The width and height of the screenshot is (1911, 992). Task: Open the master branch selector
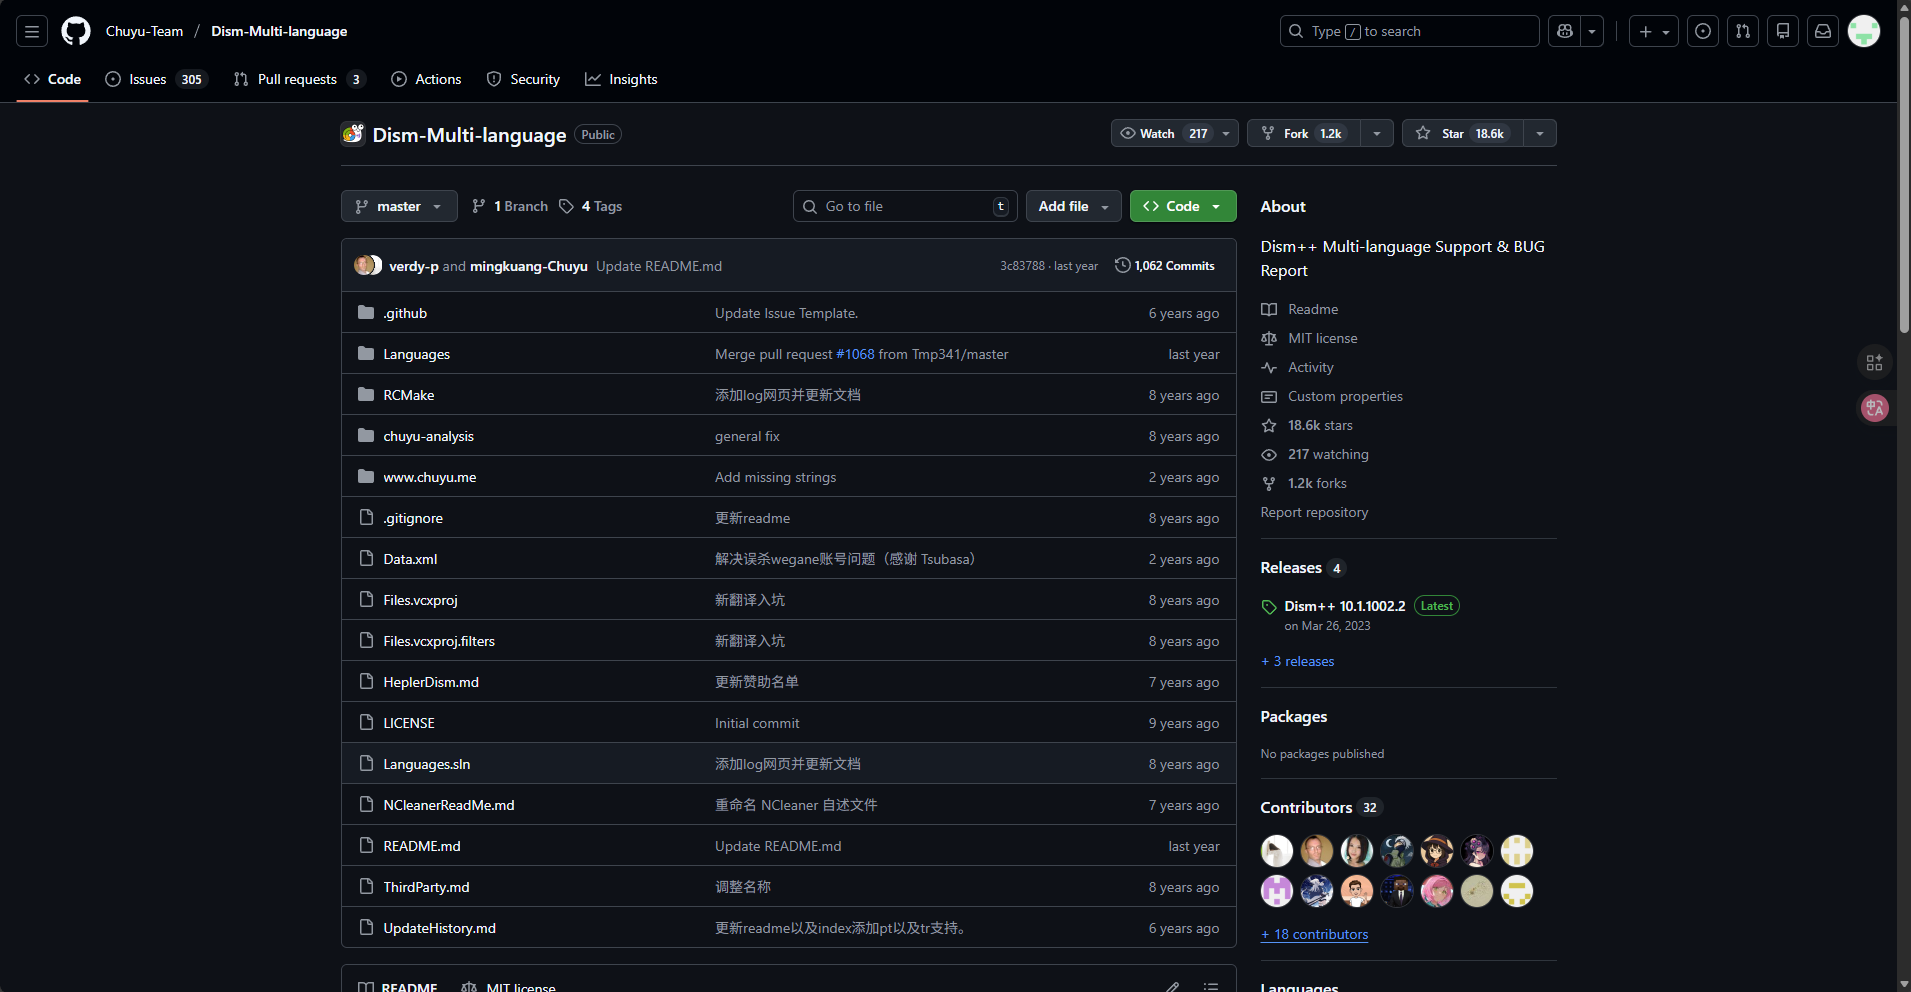(399, 206)
